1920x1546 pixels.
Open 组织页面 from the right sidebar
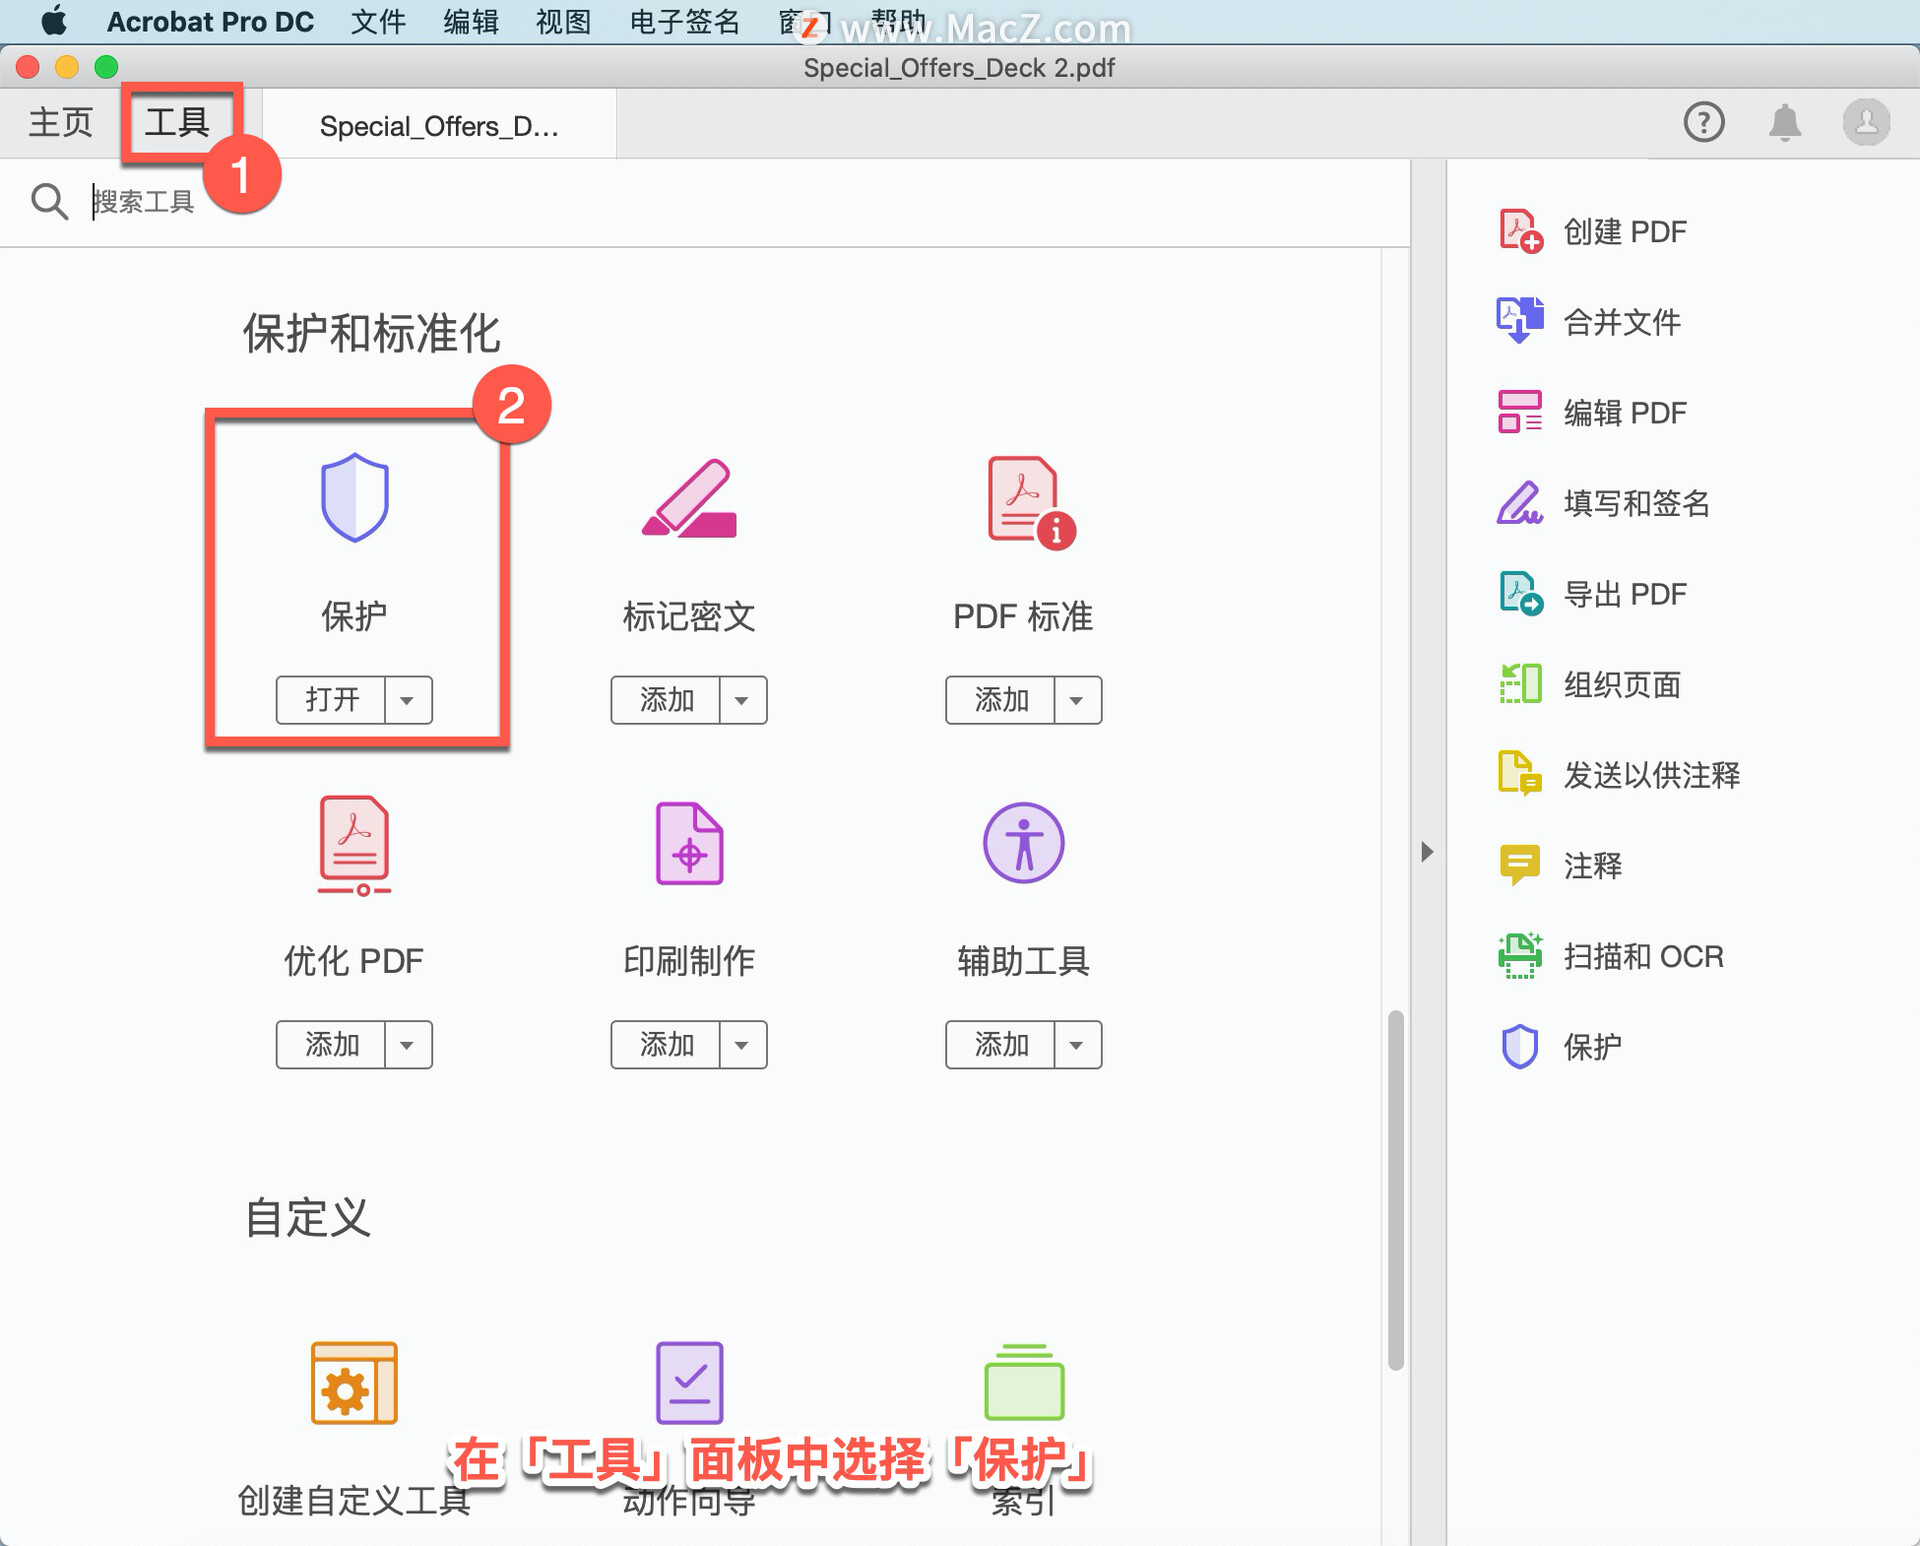pyautogui.click(x=1588, y=684)
